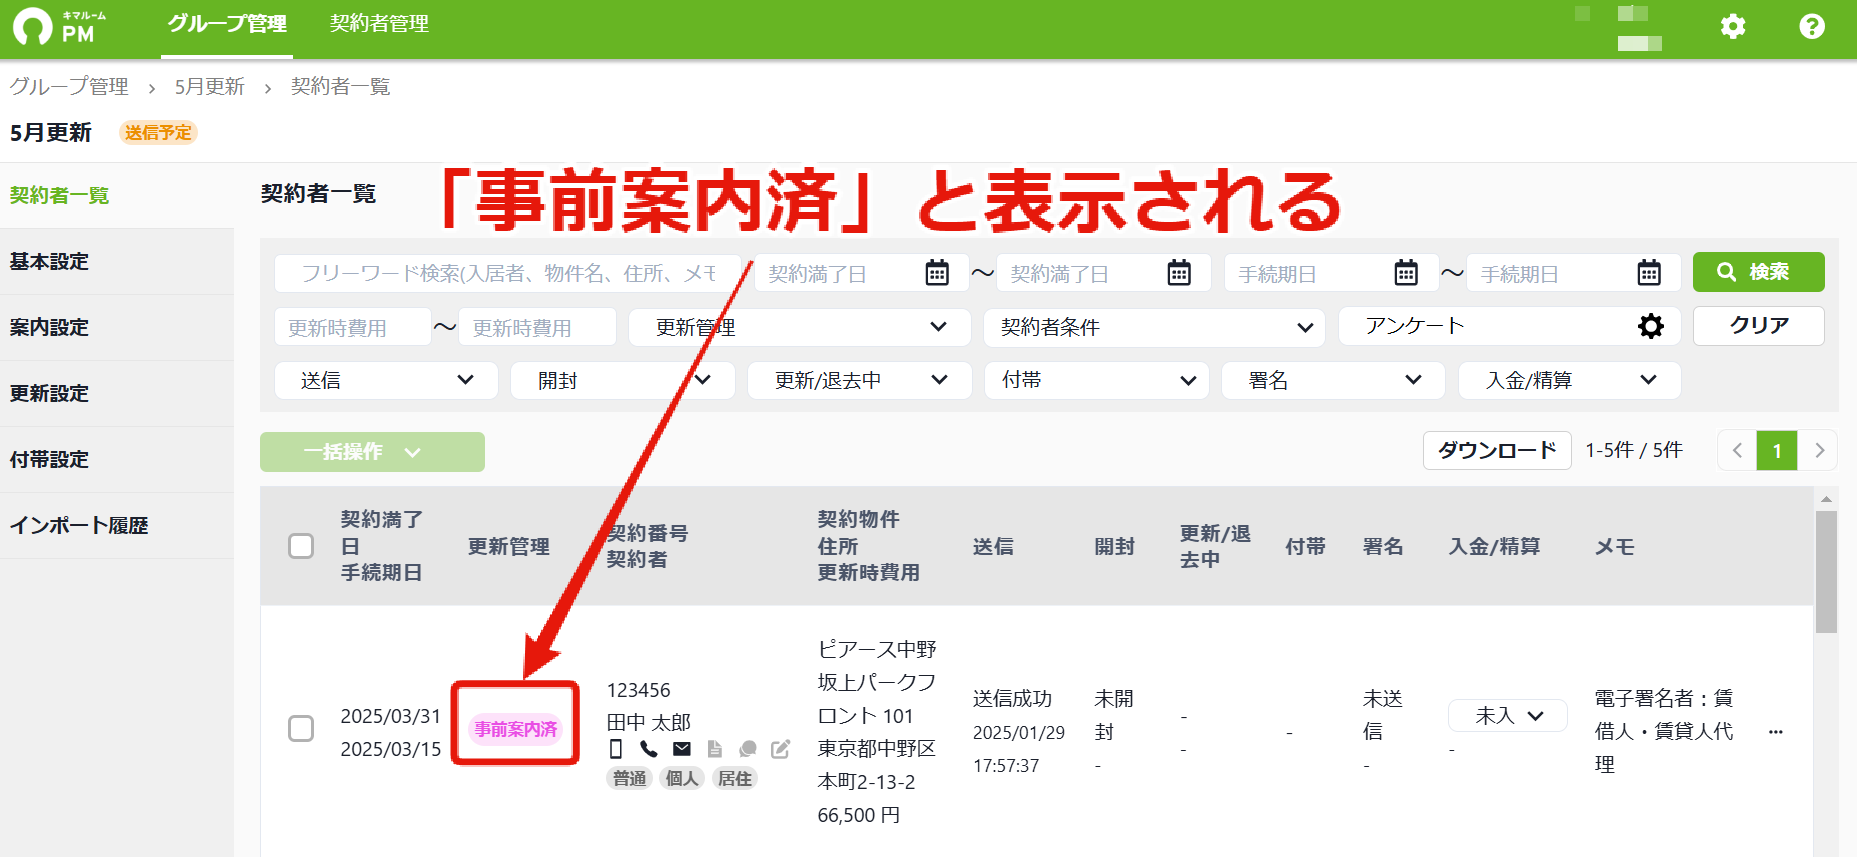Click the mobile phone icon for 田中 太郎
1857x857 pixels.
(x=616, y=749)
